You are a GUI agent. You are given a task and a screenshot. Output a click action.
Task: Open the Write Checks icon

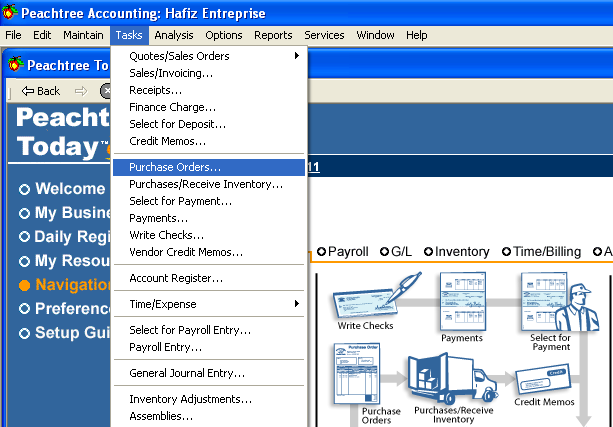point(376,296)
